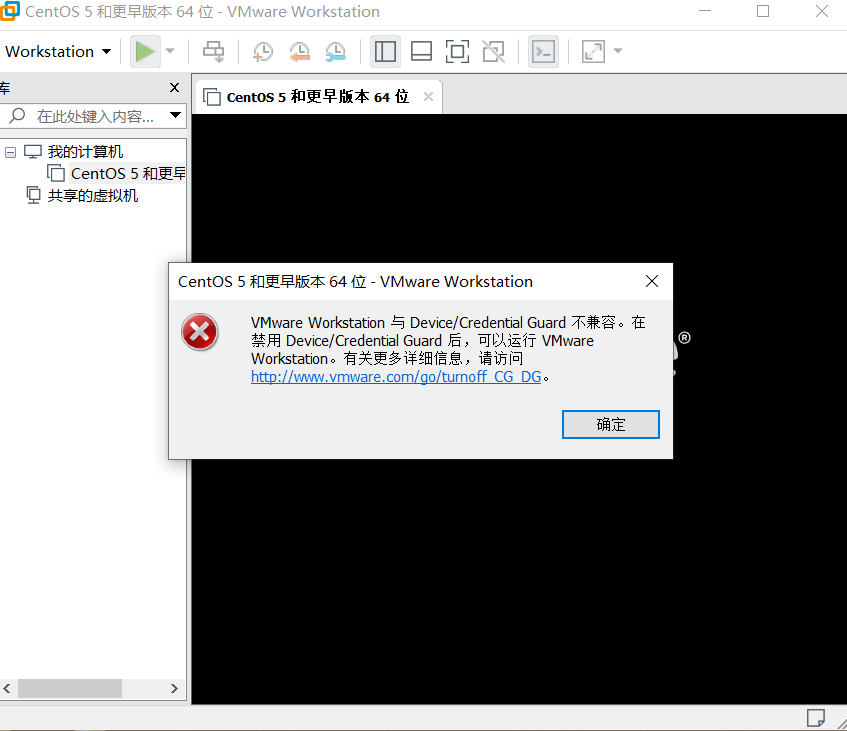Viewport: 847px width, 731px height.
Task: Collapse the 我的计算机 tree node
Action: (x=10, y=152)
